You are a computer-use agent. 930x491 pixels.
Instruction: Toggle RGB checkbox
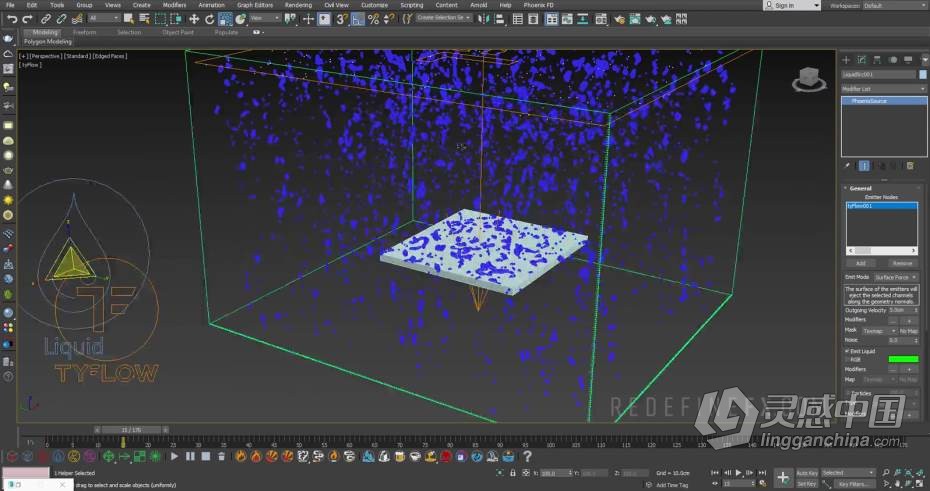[x=847, y=359]
